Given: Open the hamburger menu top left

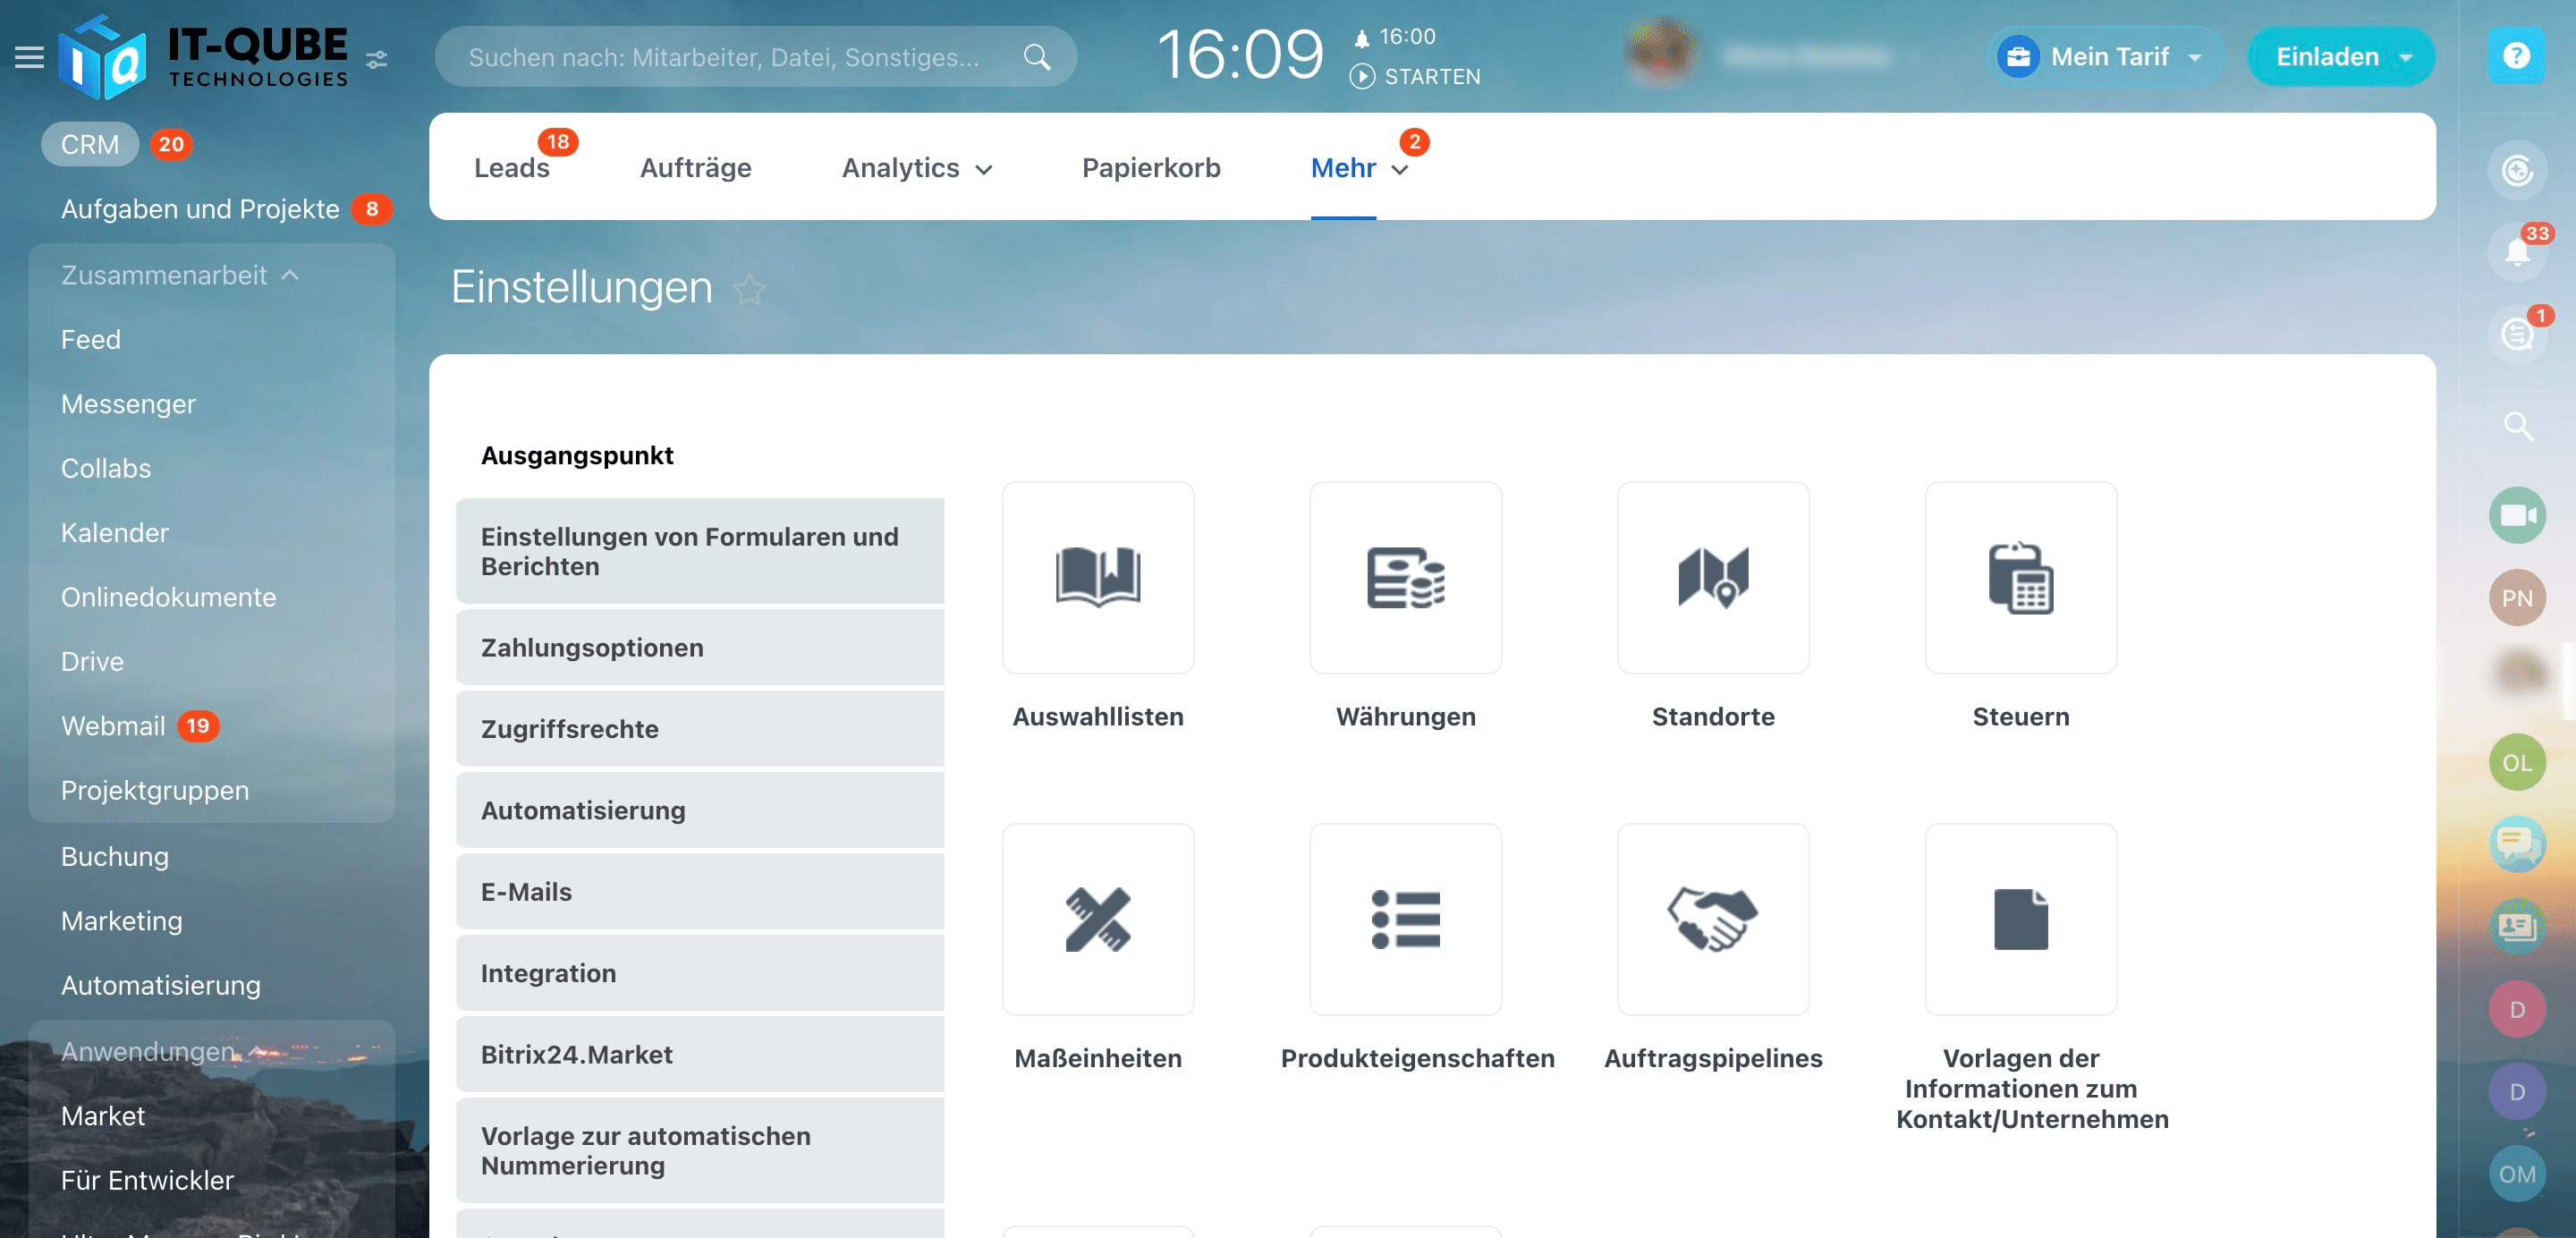Looking at the screenshot, I should tap(29, 57).
